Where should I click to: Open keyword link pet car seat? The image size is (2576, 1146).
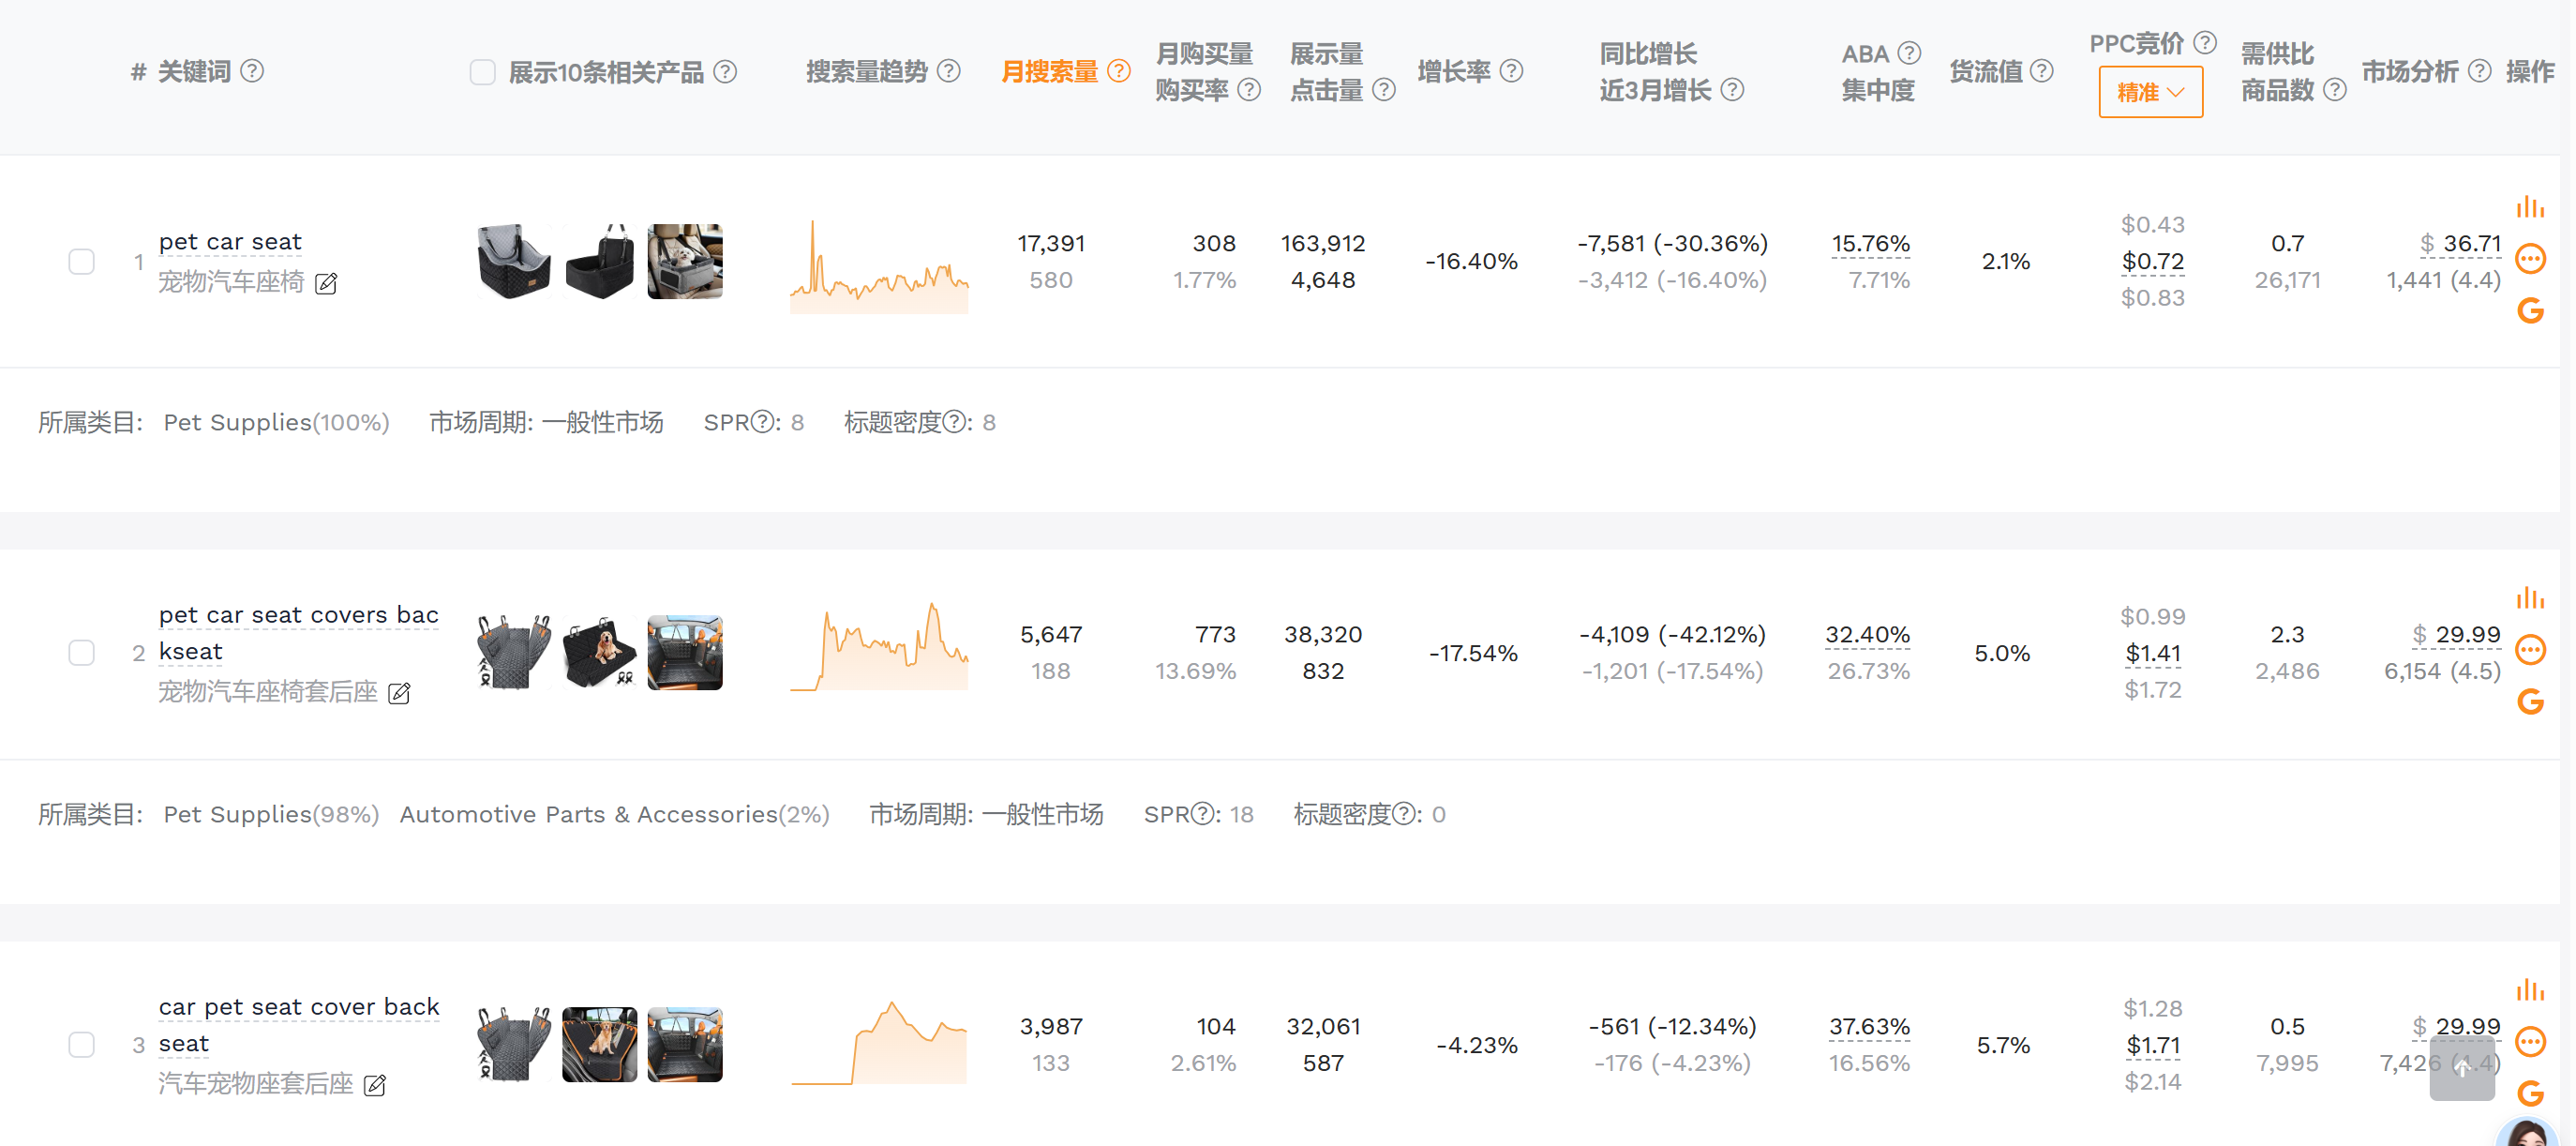230,242
